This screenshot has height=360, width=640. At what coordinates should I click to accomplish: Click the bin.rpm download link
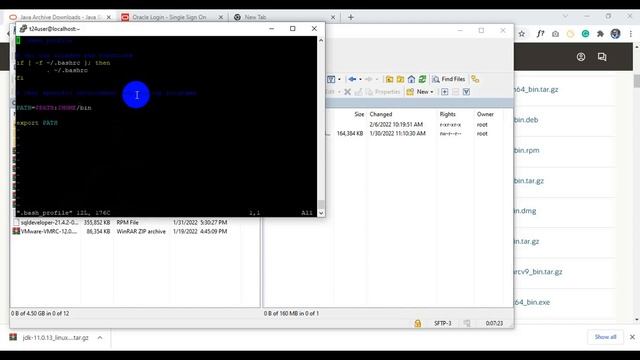(x=527, y=150)
